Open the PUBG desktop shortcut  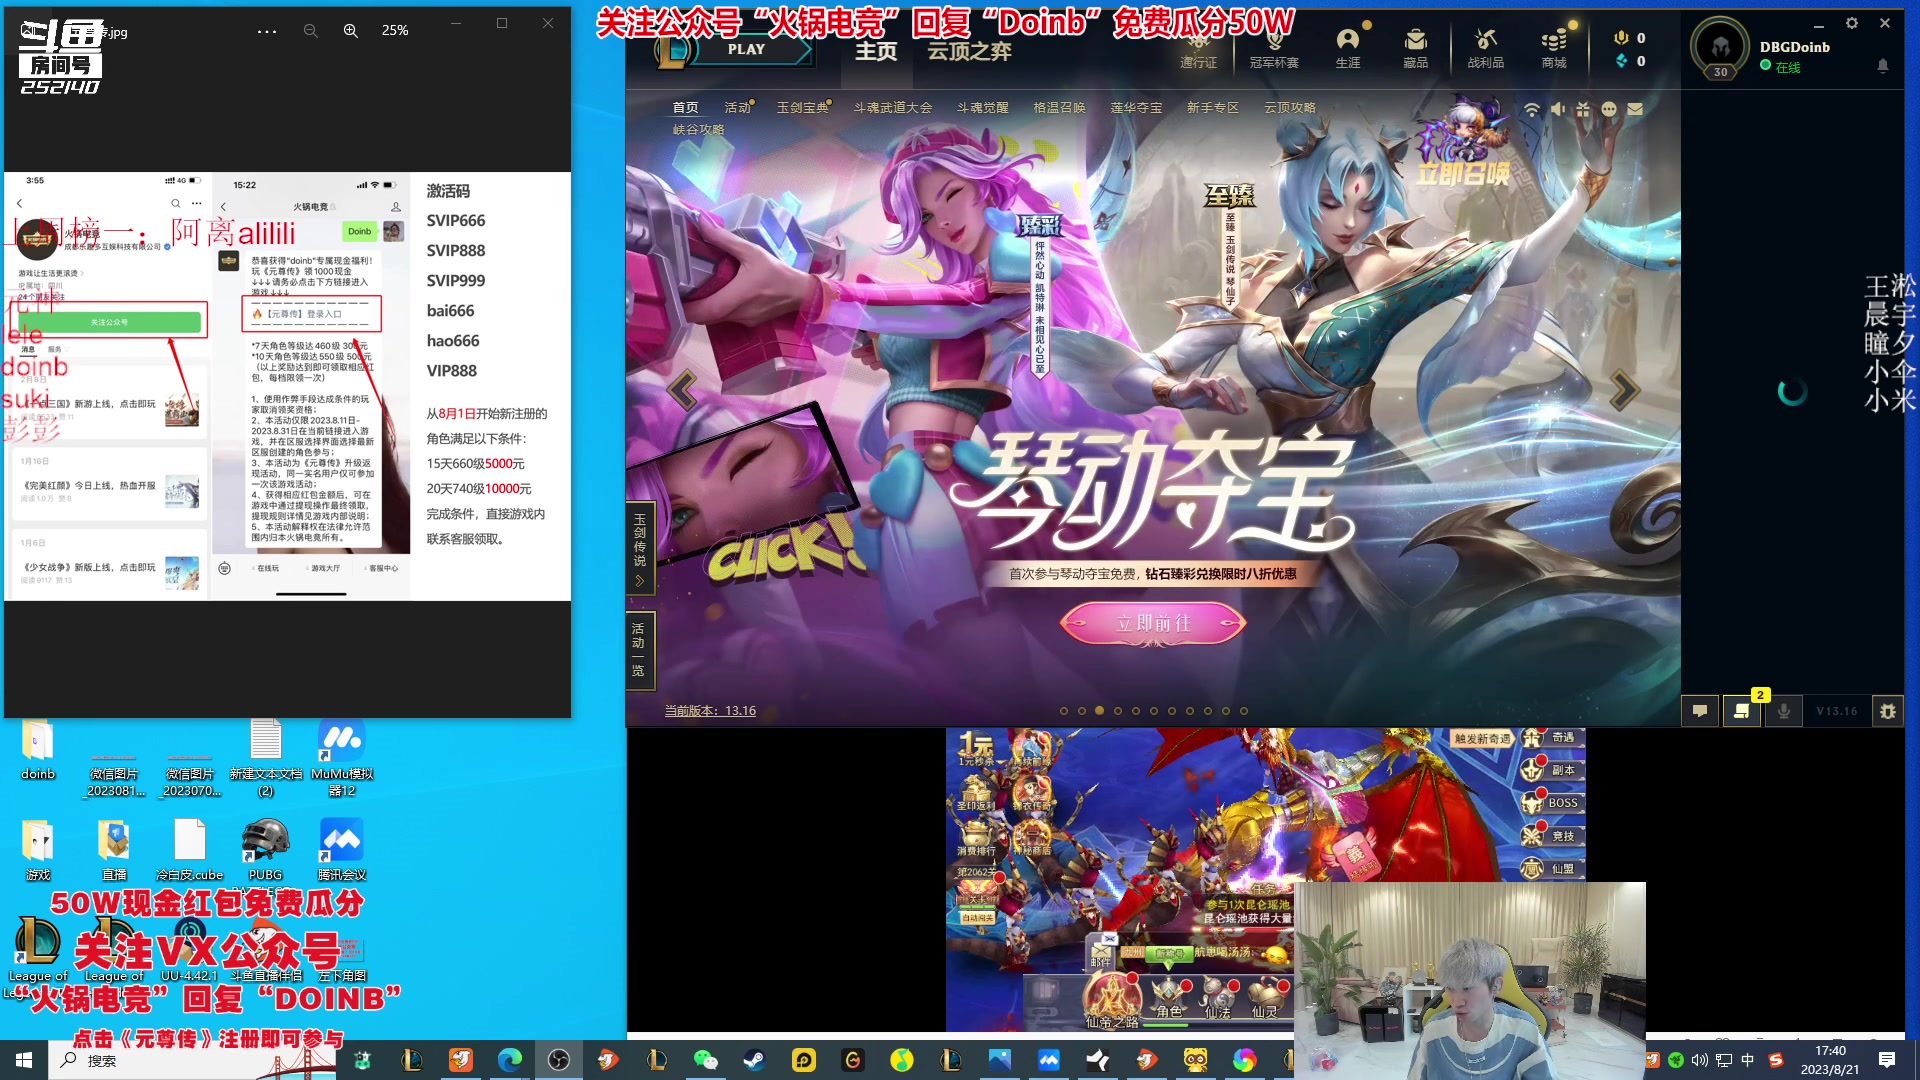(x=266, y=850)
